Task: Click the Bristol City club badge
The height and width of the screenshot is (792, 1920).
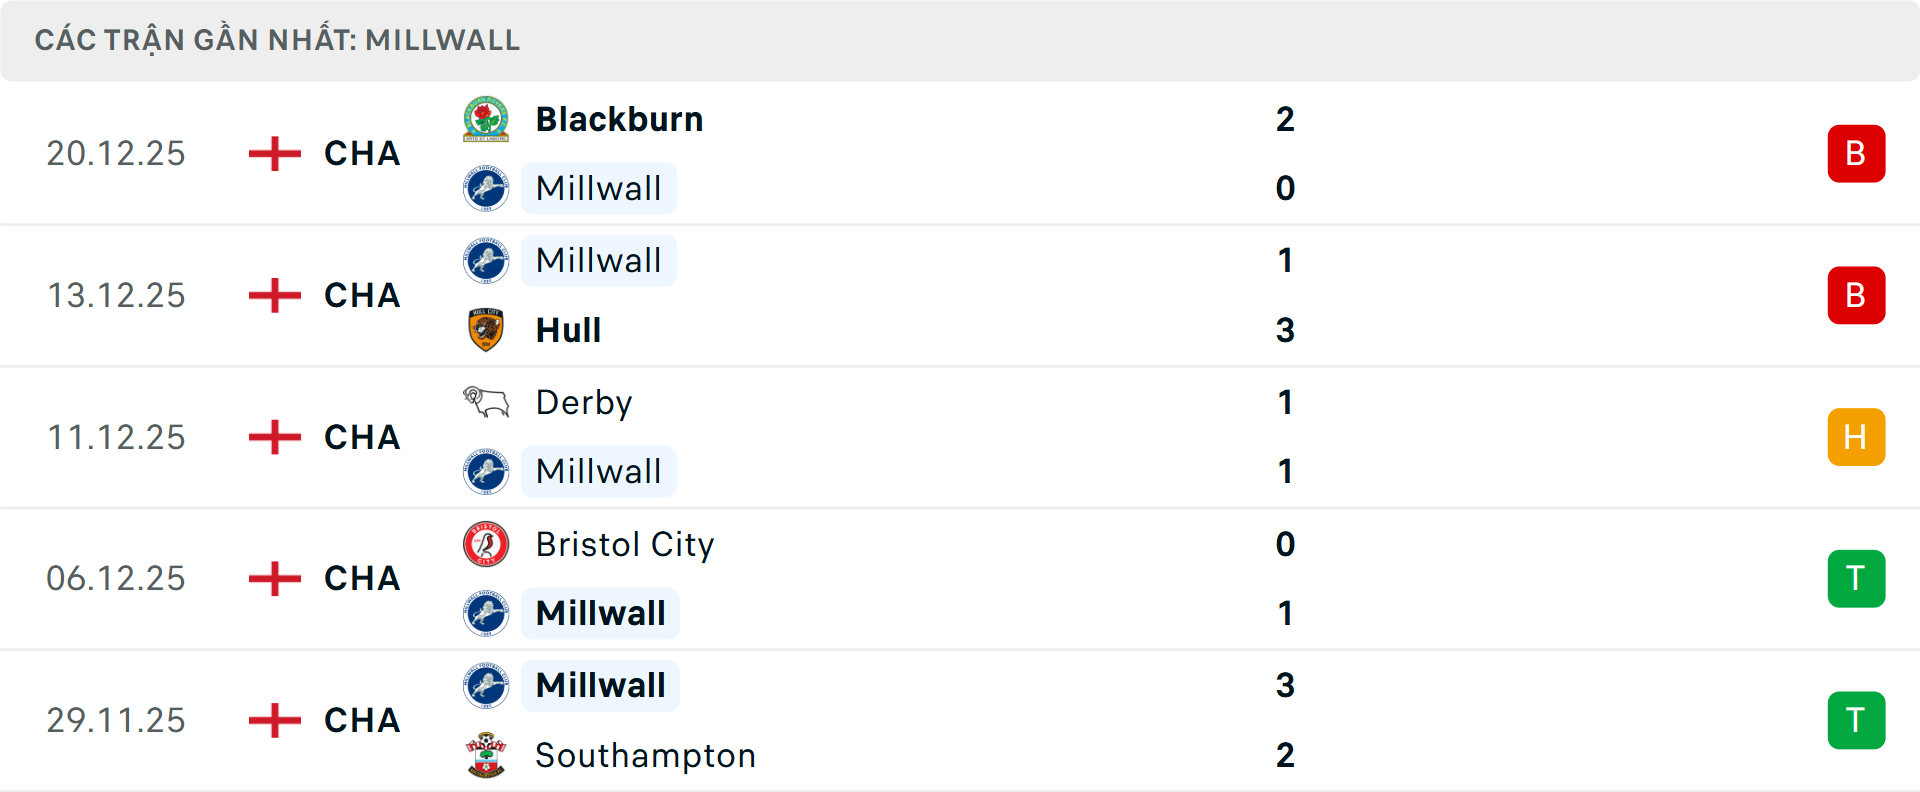Action: [485, 545]
